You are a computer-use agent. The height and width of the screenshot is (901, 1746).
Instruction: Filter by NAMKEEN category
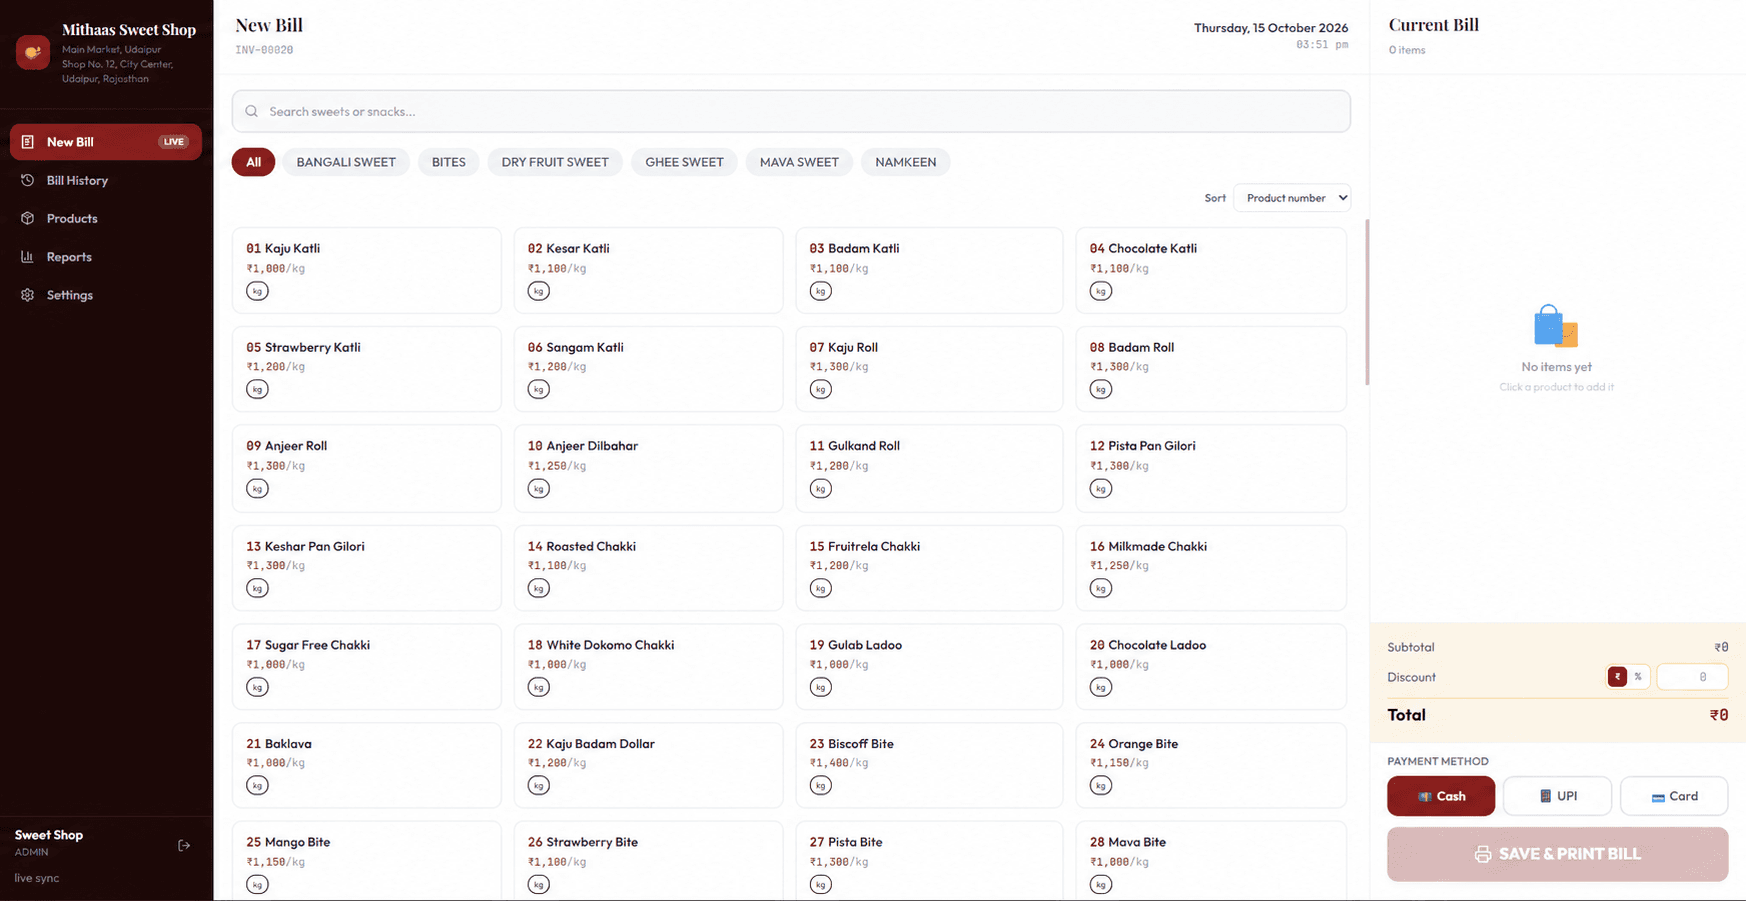coord(906,162)
